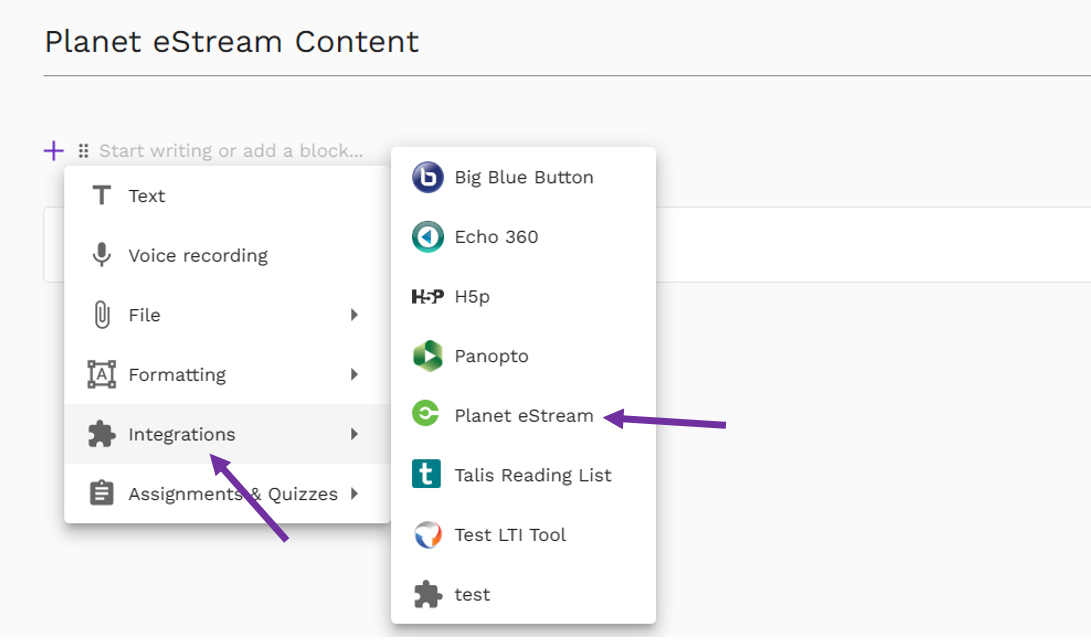Screen dimensions: 1091x643
Task: Open the Formatting menu entry
Action: click(x=228, y=374)
